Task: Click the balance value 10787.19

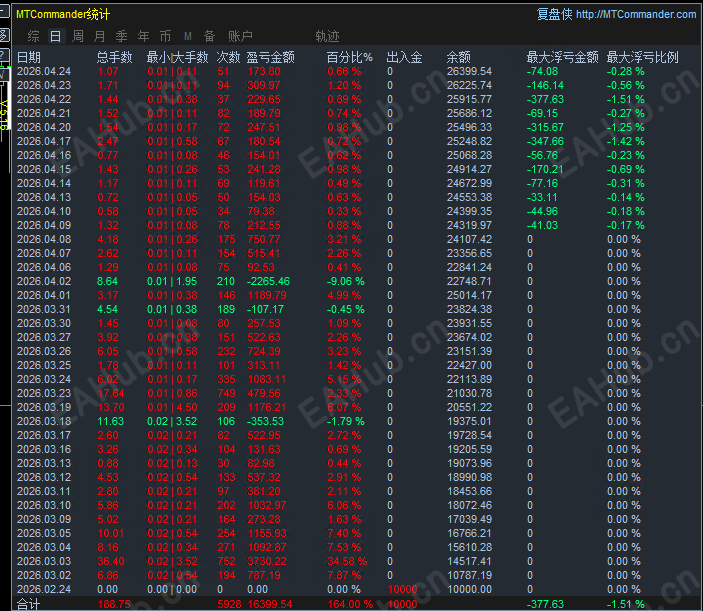Action: (469, 575)
